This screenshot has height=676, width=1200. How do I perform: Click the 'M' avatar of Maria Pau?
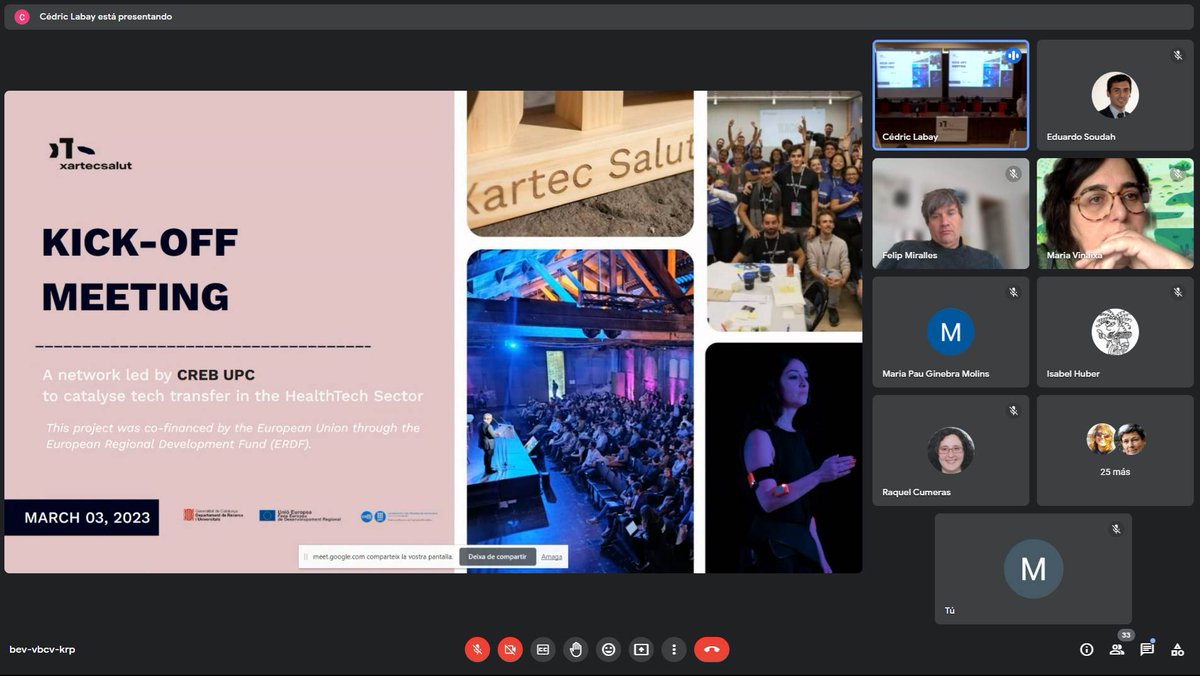point(950,332)
